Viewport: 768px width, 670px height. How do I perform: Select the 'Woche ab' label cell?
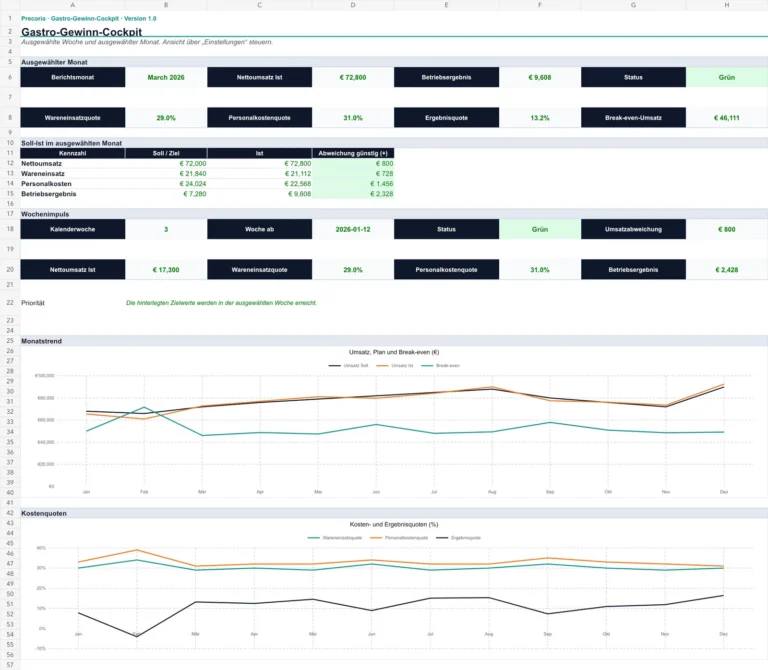pyautogui.click(x=260, y=229)
